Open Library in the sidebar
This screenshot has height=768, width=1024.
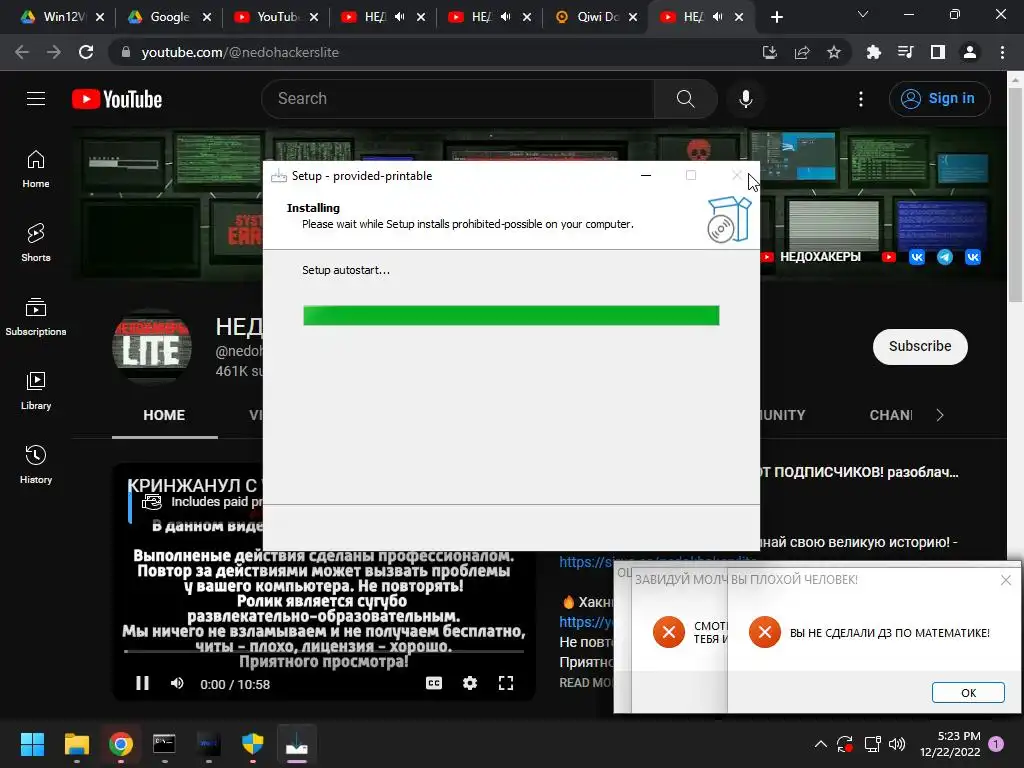point(36,391)
